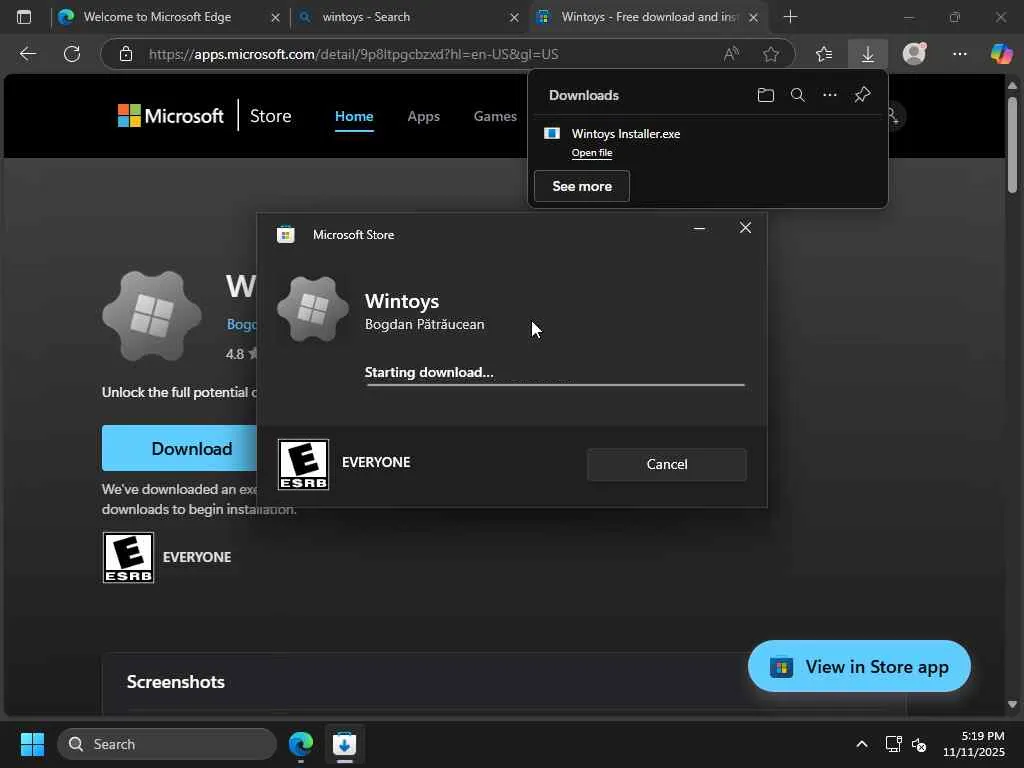Image resolution: width=1024 pixels, height=768 pixels.
Task: Cancel the Wintoys download
Action: coord(667,464)
